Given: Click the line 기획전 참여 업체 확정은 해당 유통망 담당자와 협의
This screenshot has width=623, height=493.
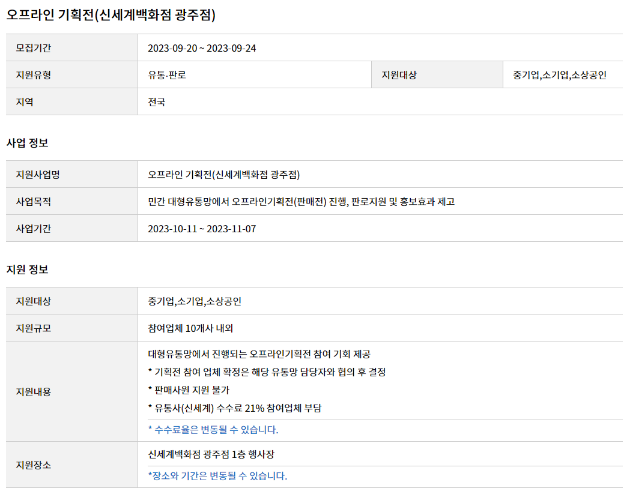Looking at the screenshot, I should [267, 372].
